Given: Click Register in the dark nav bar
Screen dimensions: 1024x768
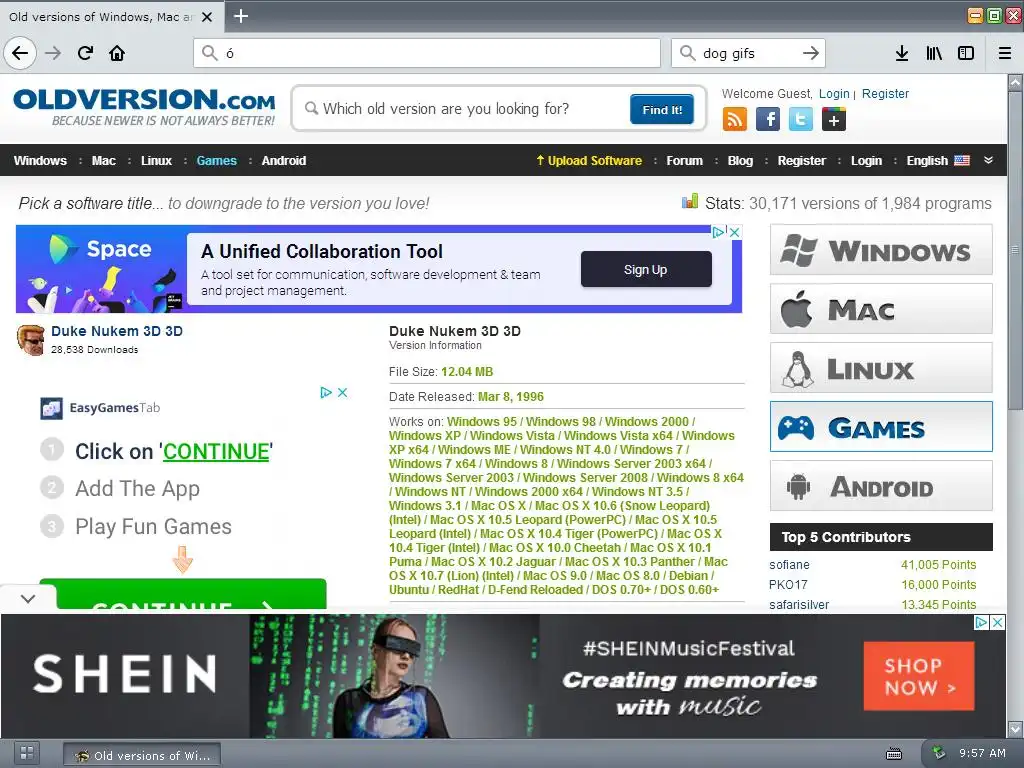Looking at the screenshot, I should pos(801,161).
